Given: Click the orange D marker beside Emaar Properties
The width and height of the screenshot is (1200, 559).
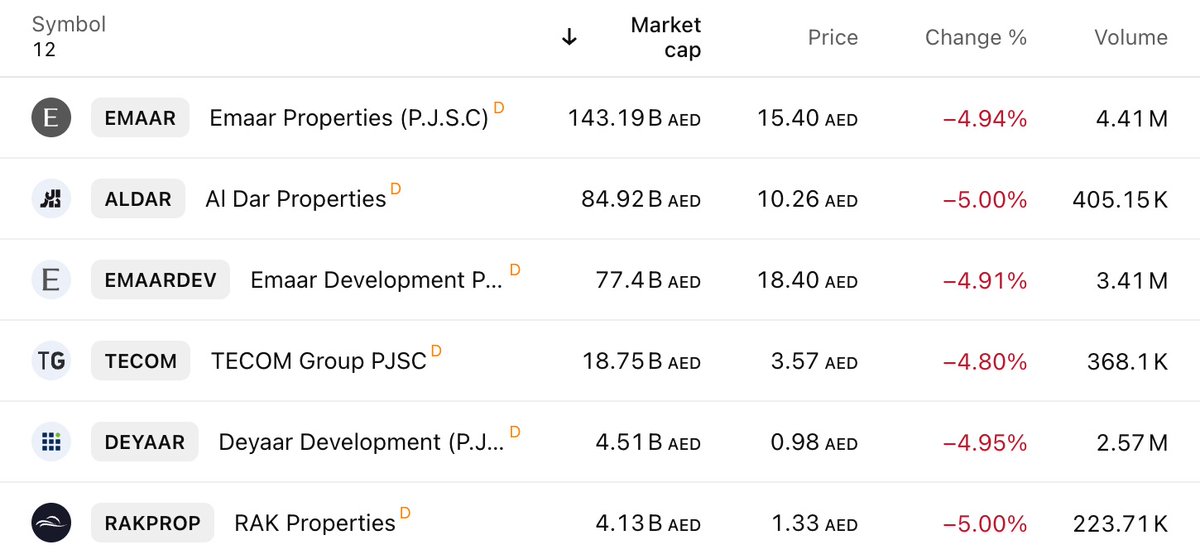Looking at the screenshot, I should [x=499, y=107].
